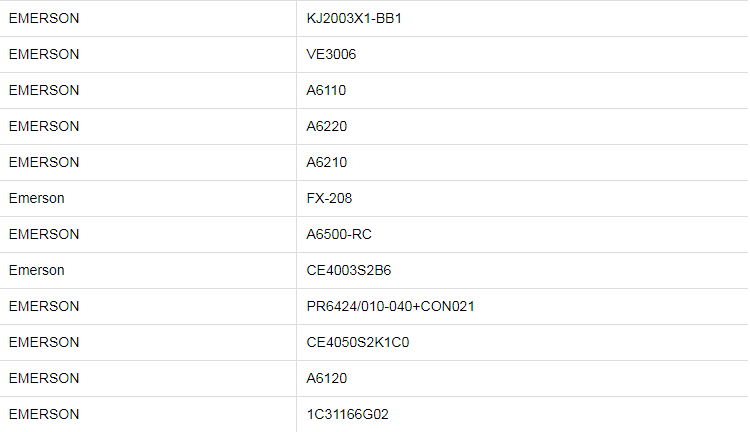Click the EMERSON cell next to A6500-RC

(x=44, y=234)
